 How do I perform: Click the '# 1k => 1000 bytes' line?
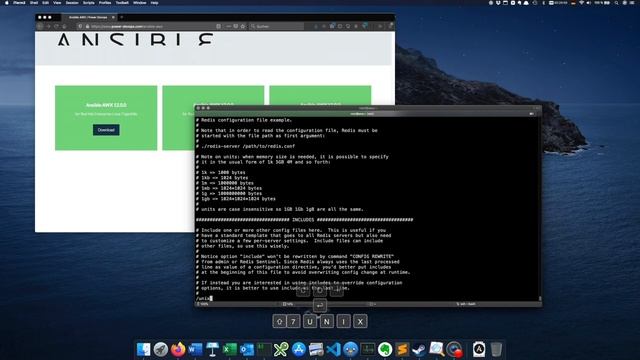(x=221, y=173)
